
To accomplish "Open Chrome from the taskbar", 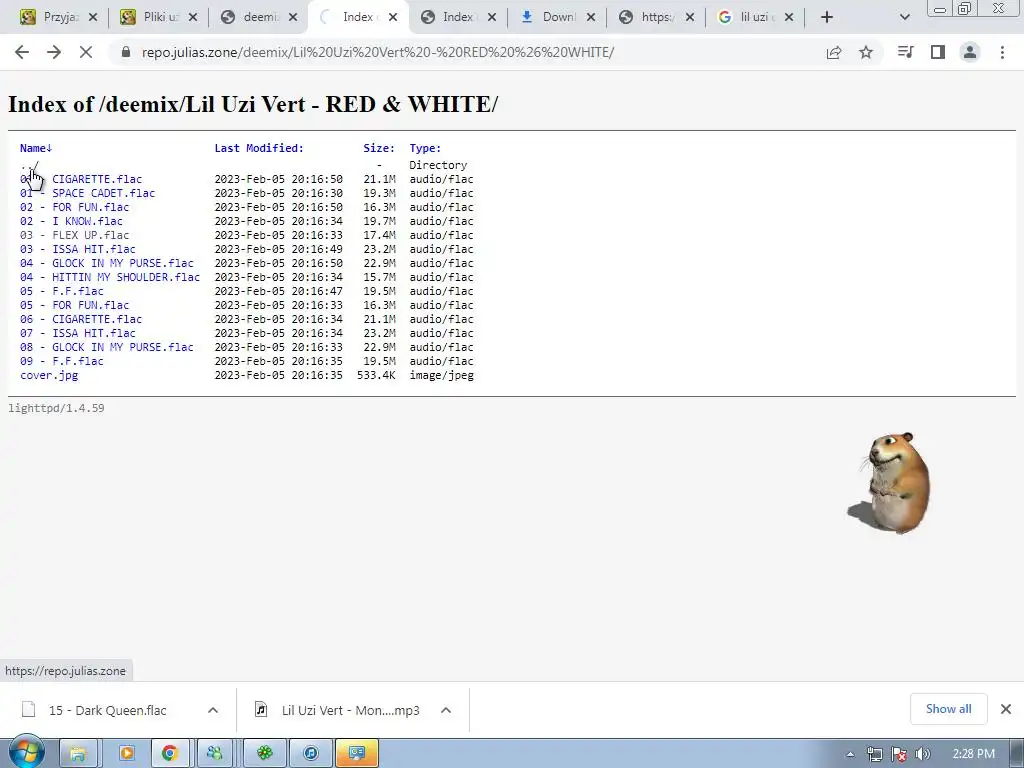I will coord(170,754).
